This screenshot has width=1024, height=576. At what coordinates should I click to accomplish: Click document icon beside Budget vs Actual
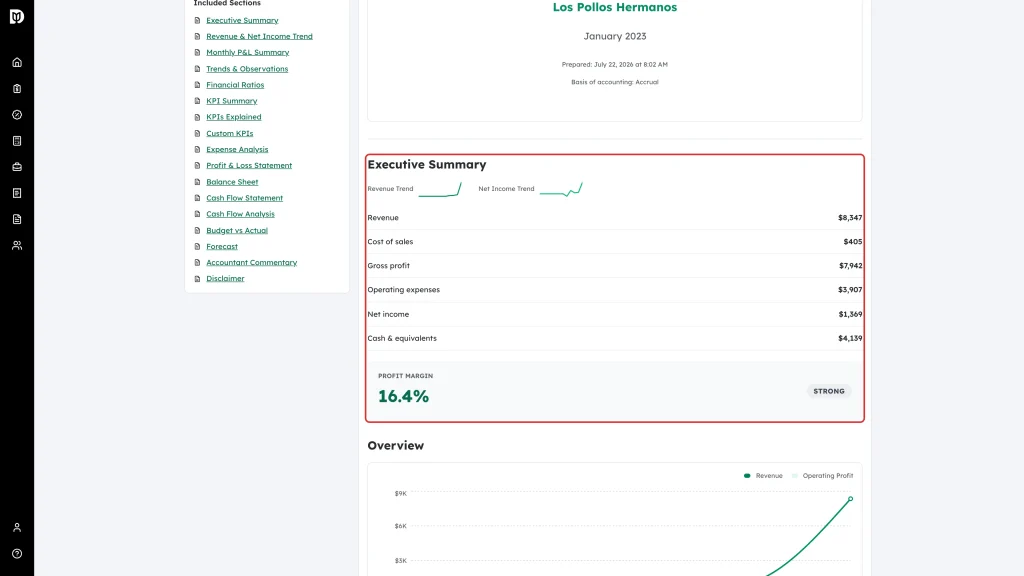pyautogui.click(x=197, y=231)
